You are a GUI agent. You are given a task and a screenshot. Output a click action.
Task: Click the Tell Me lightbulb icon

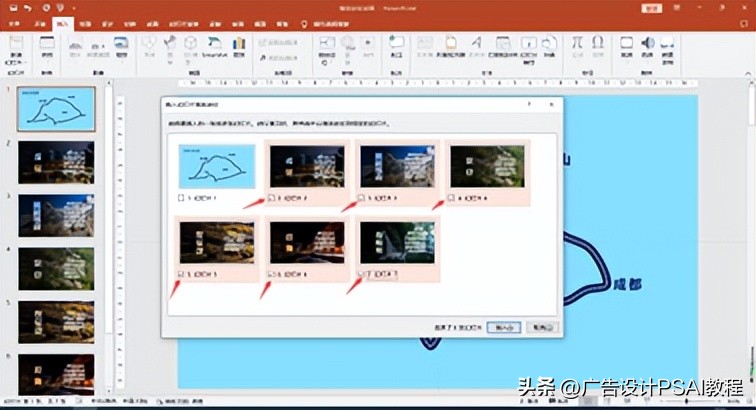pyautogui.click(x=304, y=24)
